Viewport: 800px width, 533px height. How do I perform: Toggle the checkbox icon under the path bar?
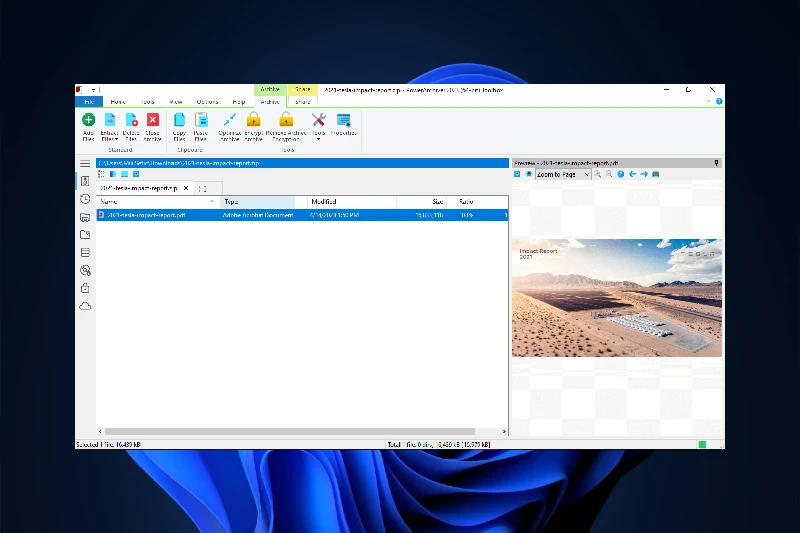(x=136, y=174)
